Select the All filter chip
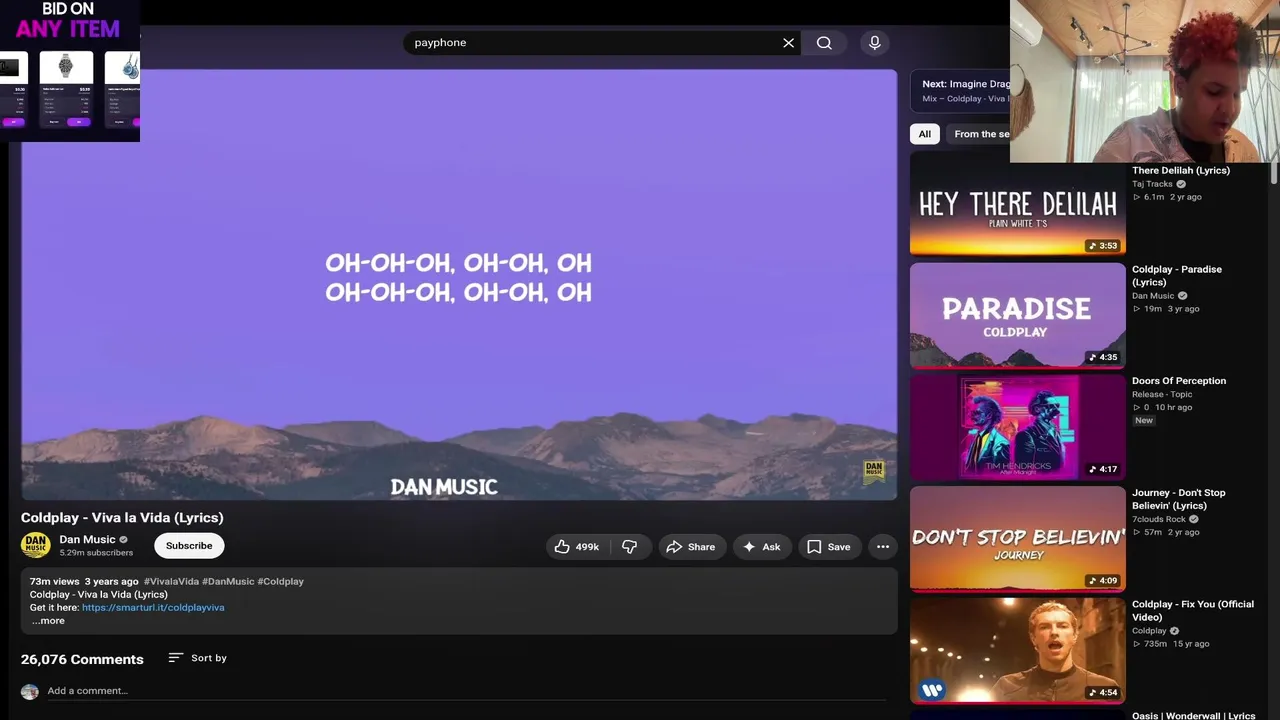The width and height of the screenshot is (1280, 720). (x=925, y=134)
